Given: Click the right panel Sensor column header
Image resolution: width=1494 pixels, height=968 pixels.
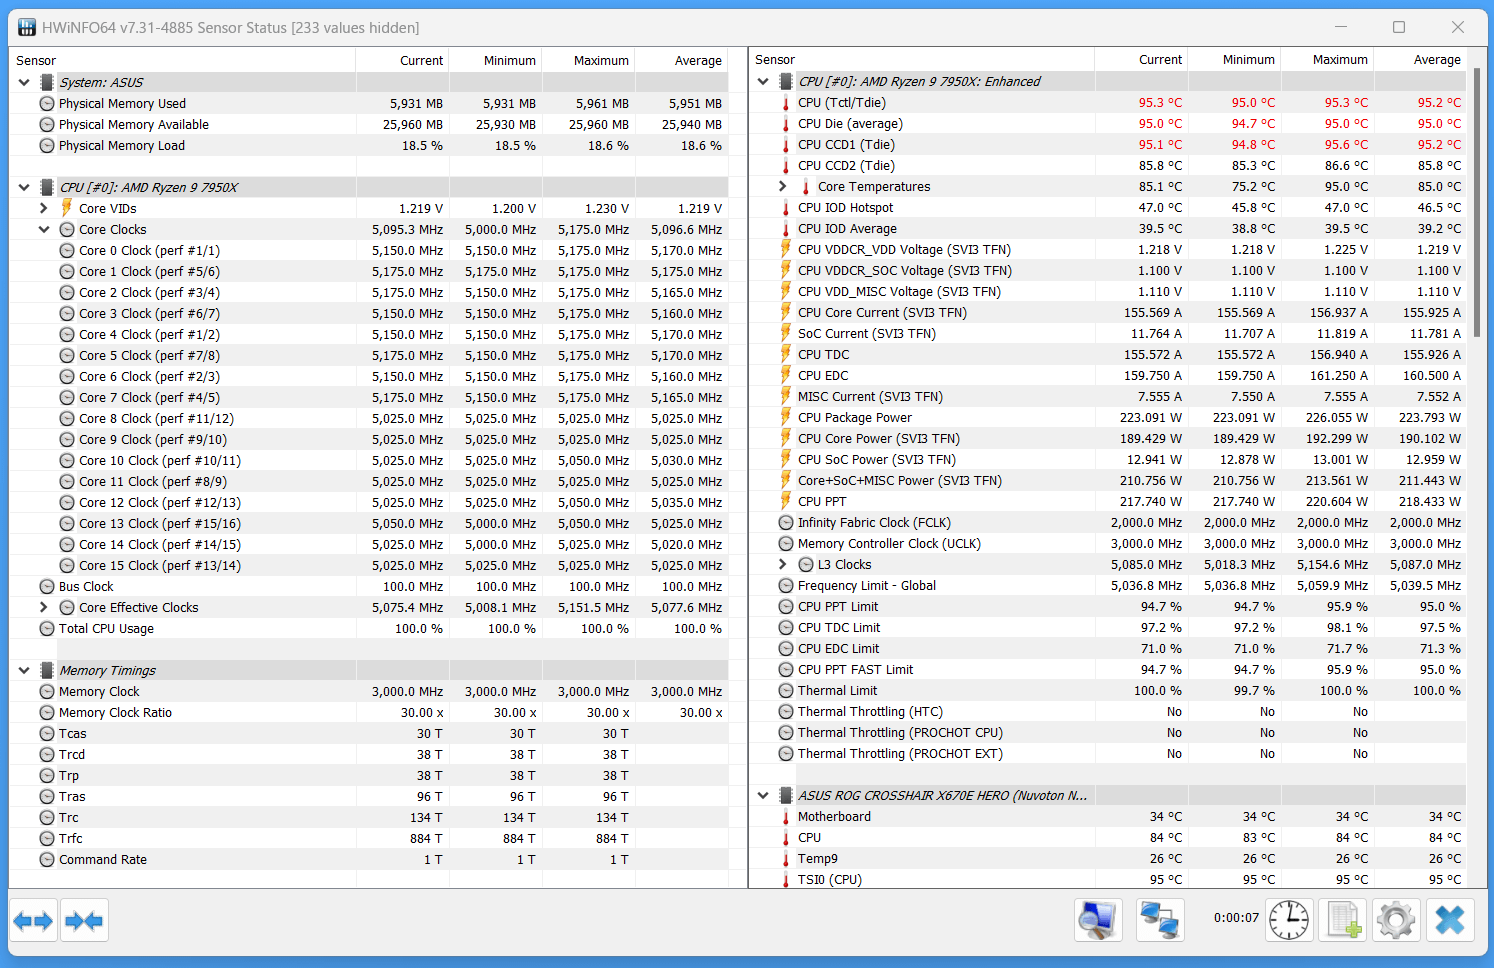Looking at the screenshot, I should point(922,60).
